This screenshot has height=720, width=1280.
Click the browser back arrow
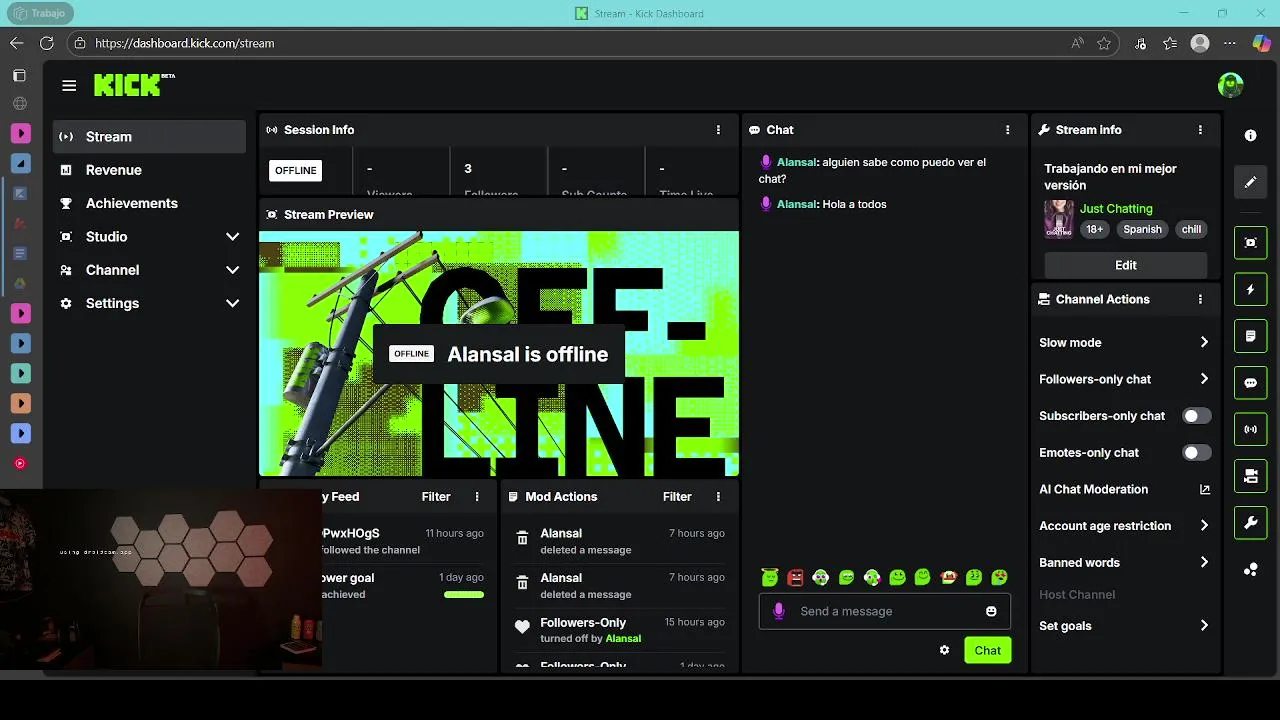click(16, 43)
